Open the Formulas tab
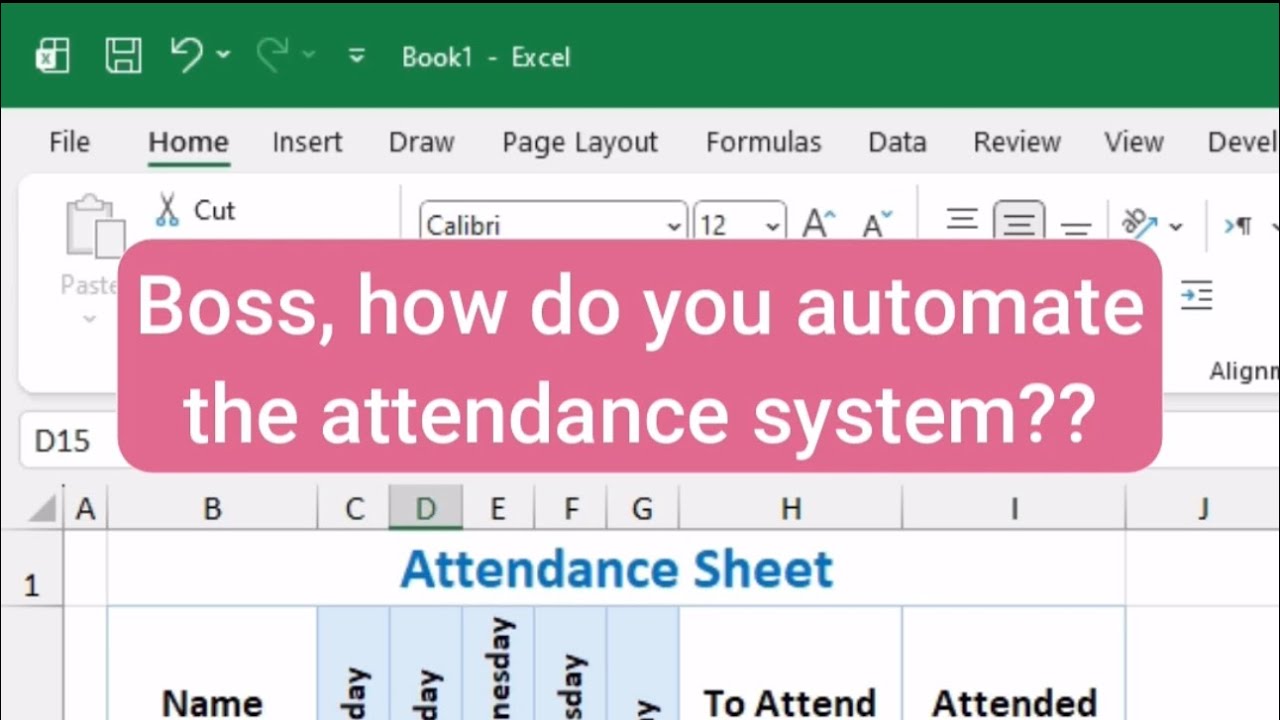Viewport: 1280px width, 720px height. pyautogui.click(x=763, y=142)
